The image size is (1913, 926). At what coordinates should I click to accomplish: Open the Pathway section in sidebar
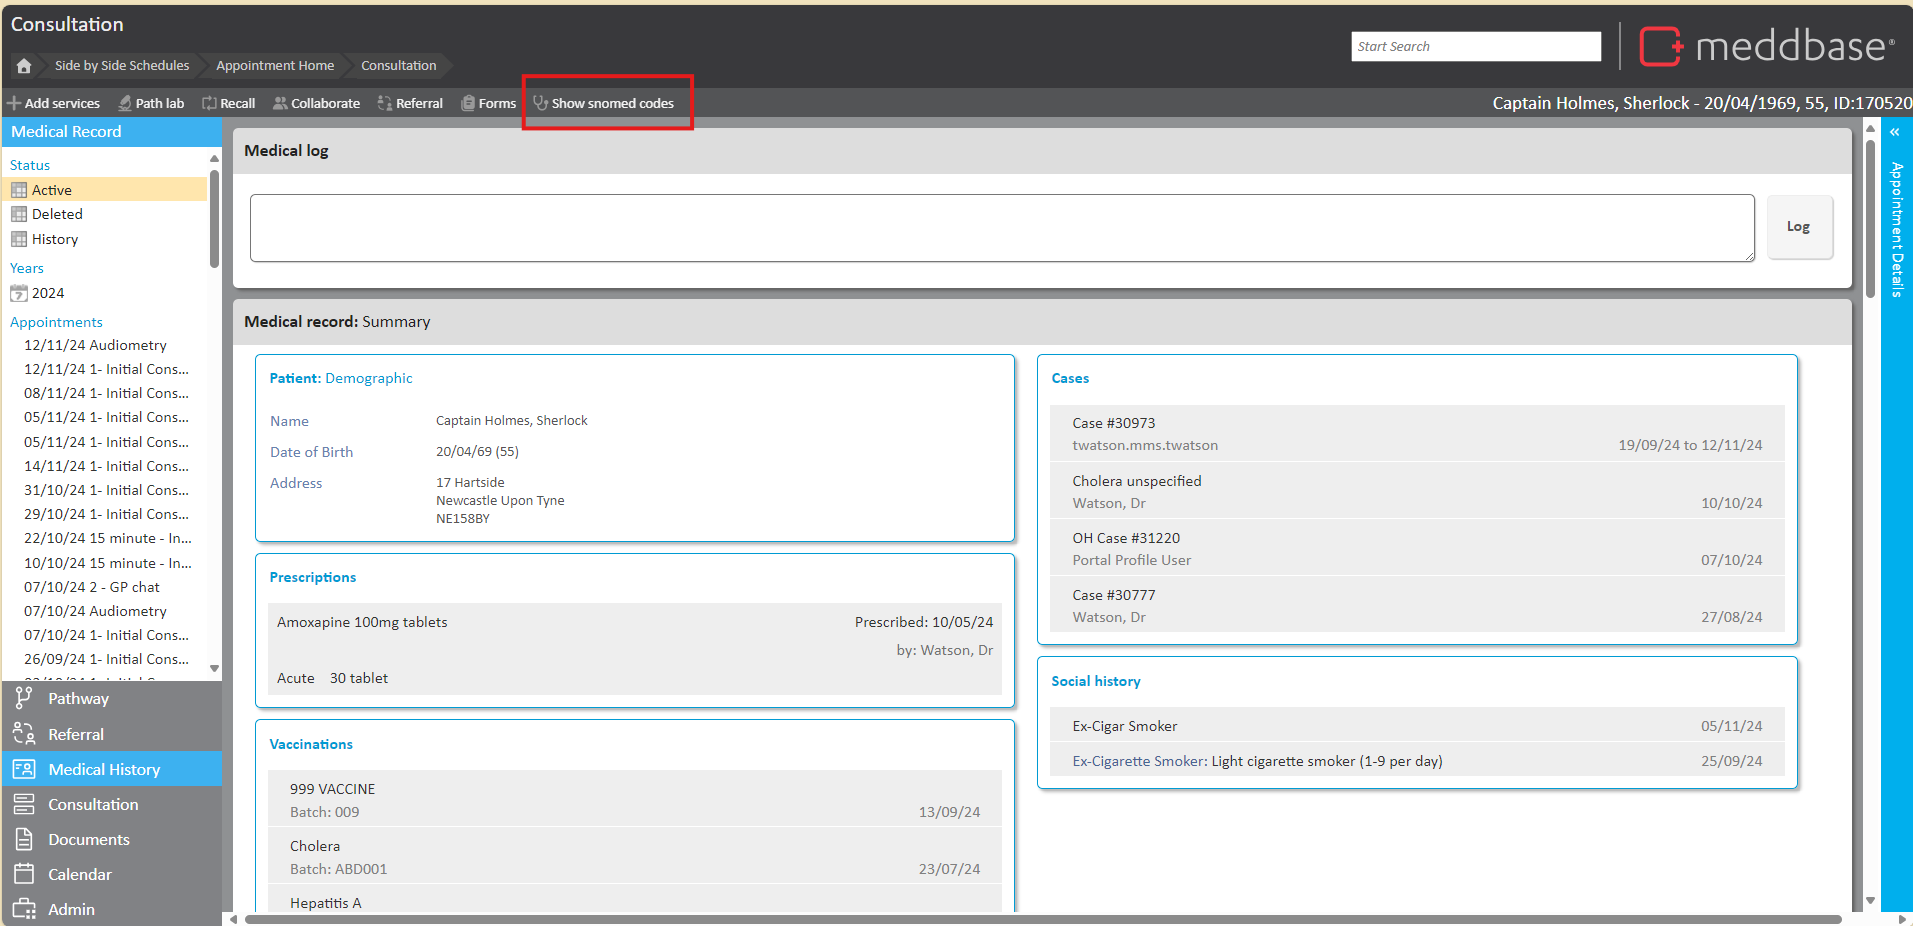78,699
